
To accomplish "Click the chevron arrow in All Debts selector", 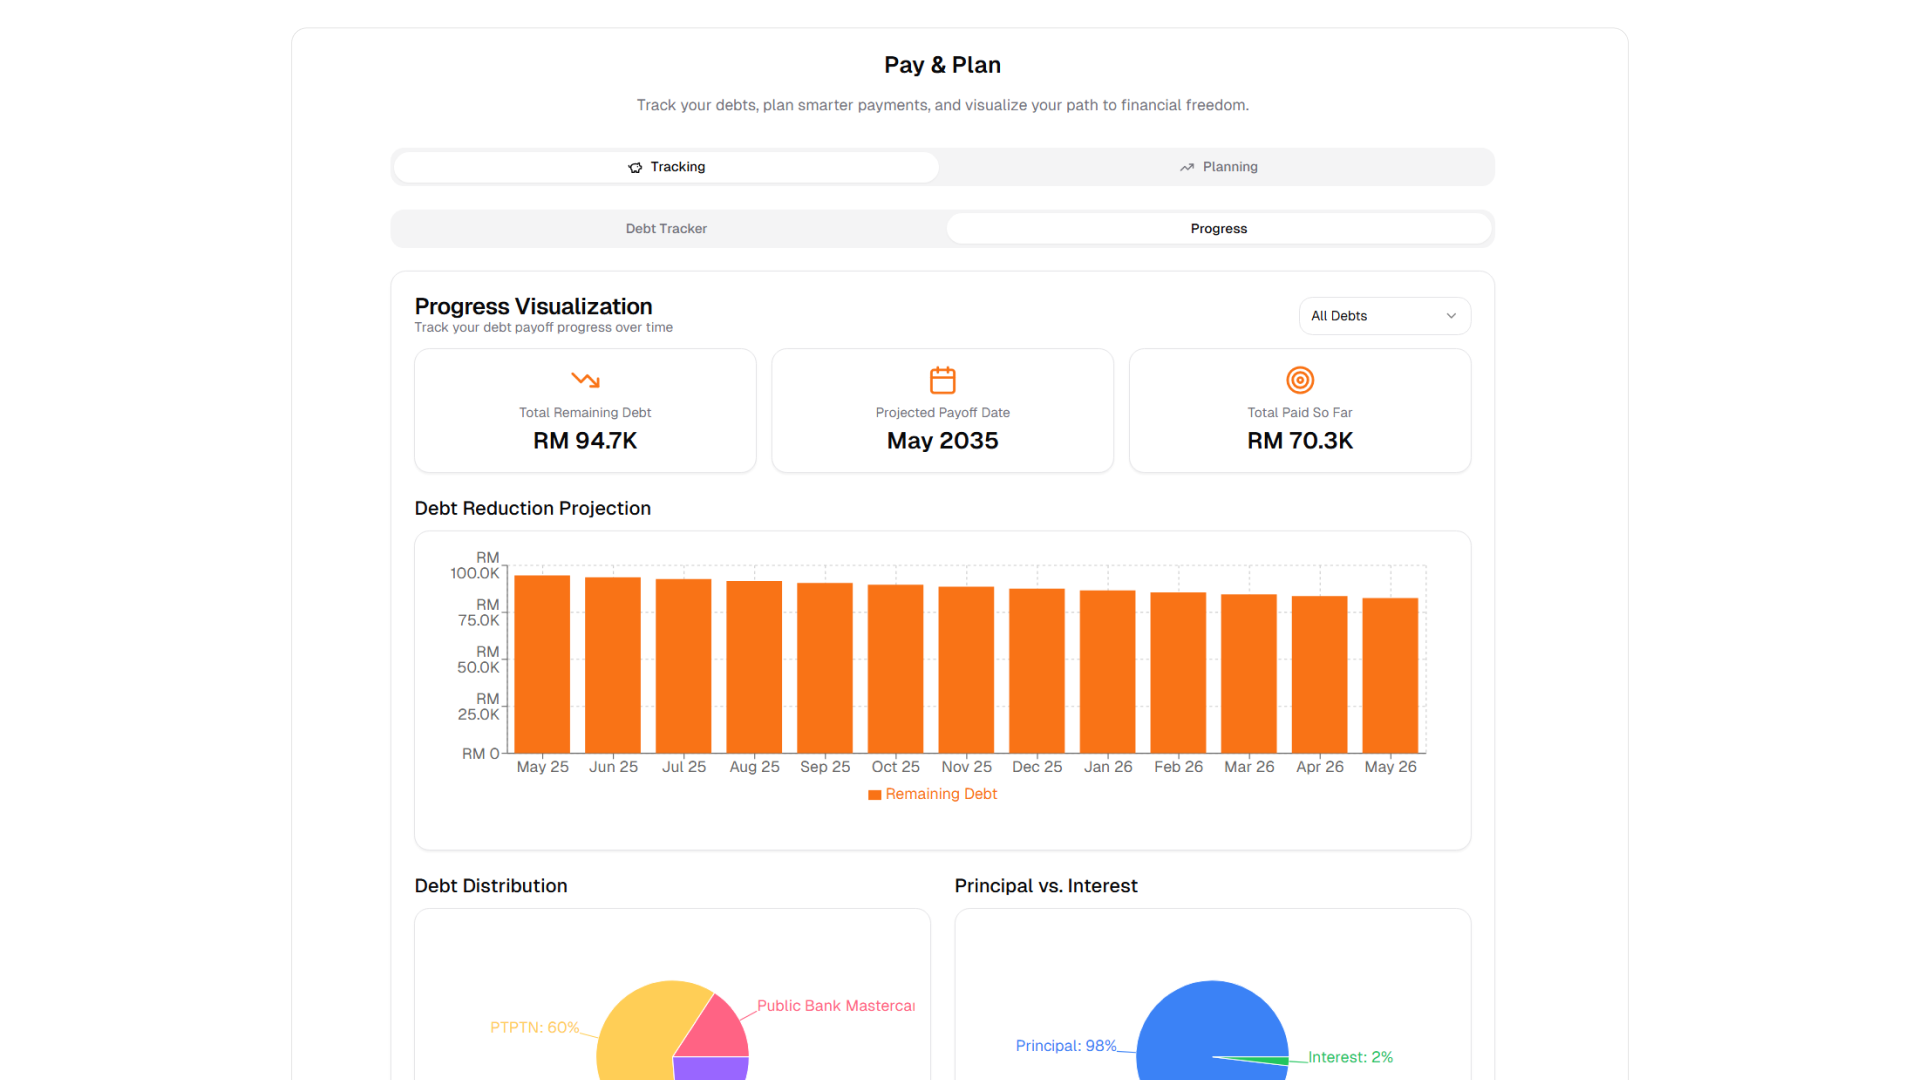I will tap(1451, 316).
